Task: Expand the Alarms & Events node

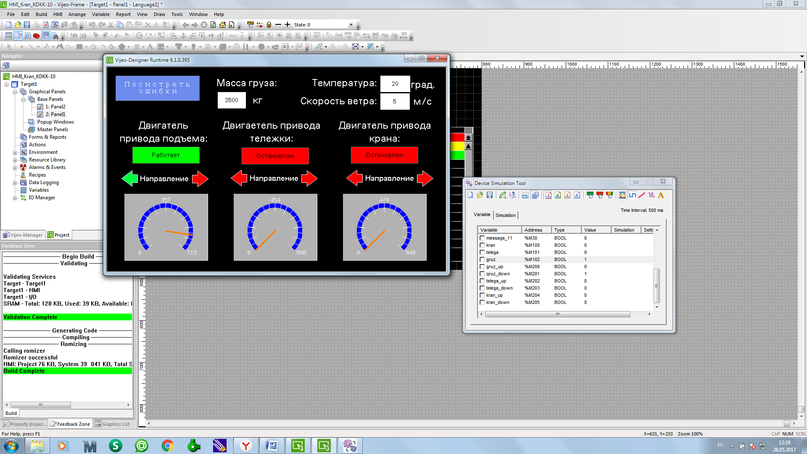Action: 16,167
